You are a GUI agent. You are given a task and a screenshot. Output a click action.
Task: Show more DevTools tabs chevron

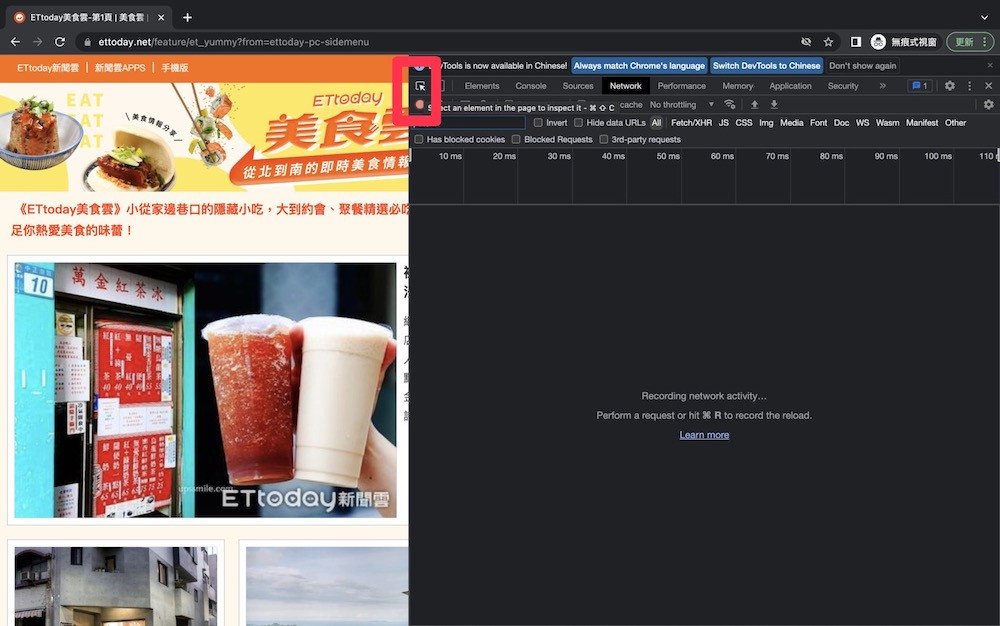883,85
